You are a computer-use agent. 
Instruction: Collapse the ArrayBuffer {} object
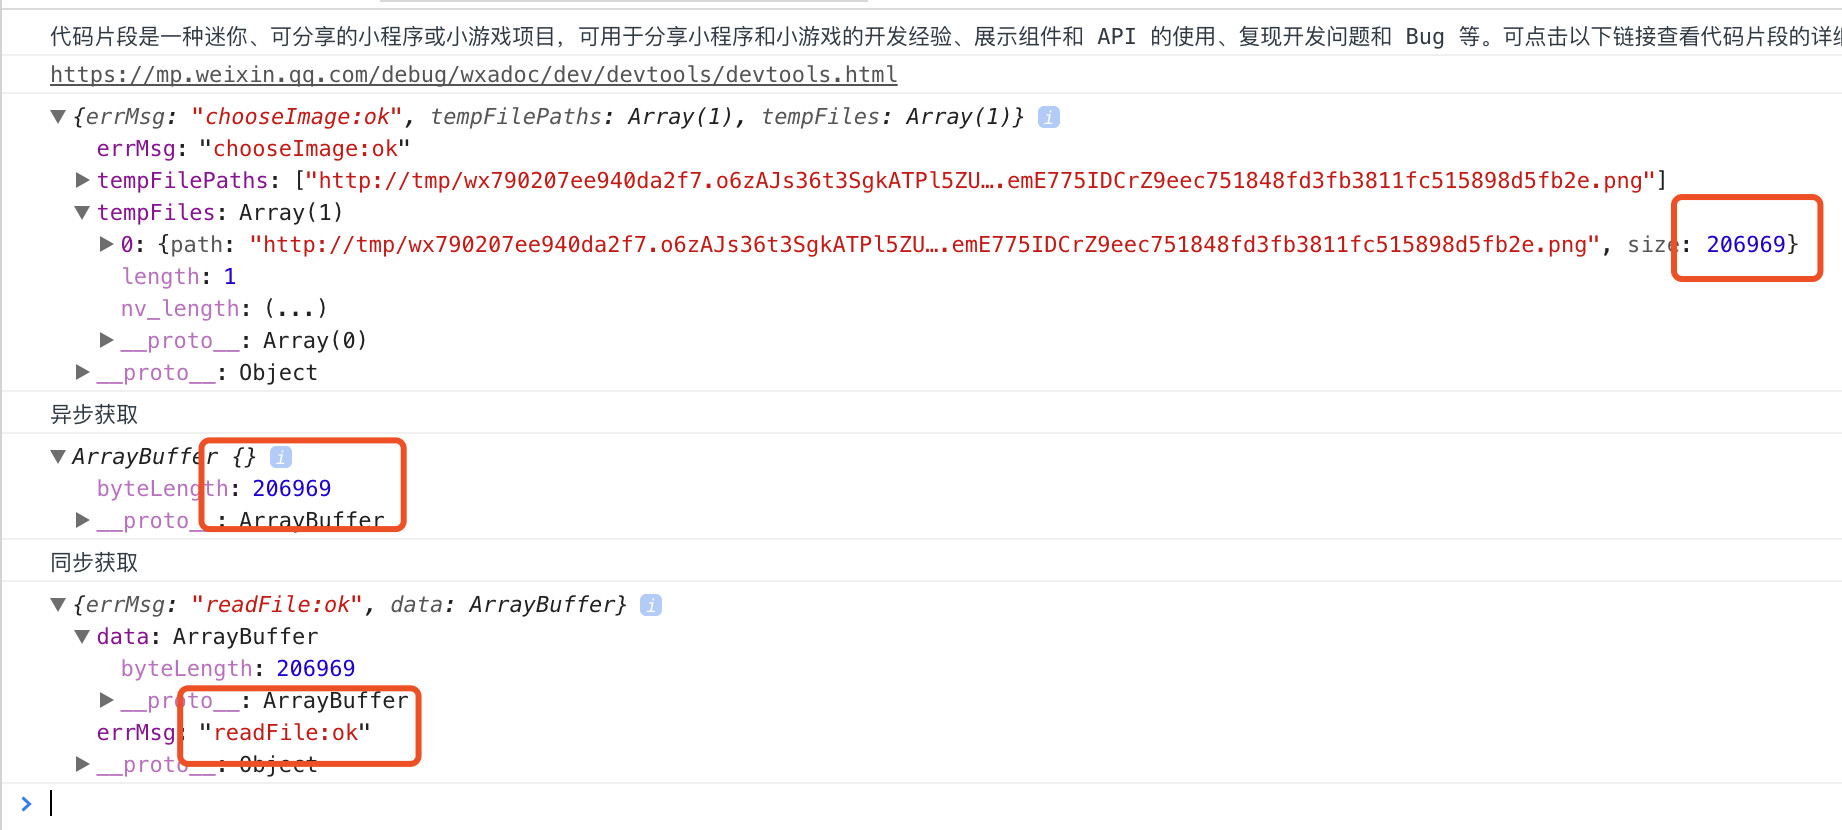(x=58, y=457)
